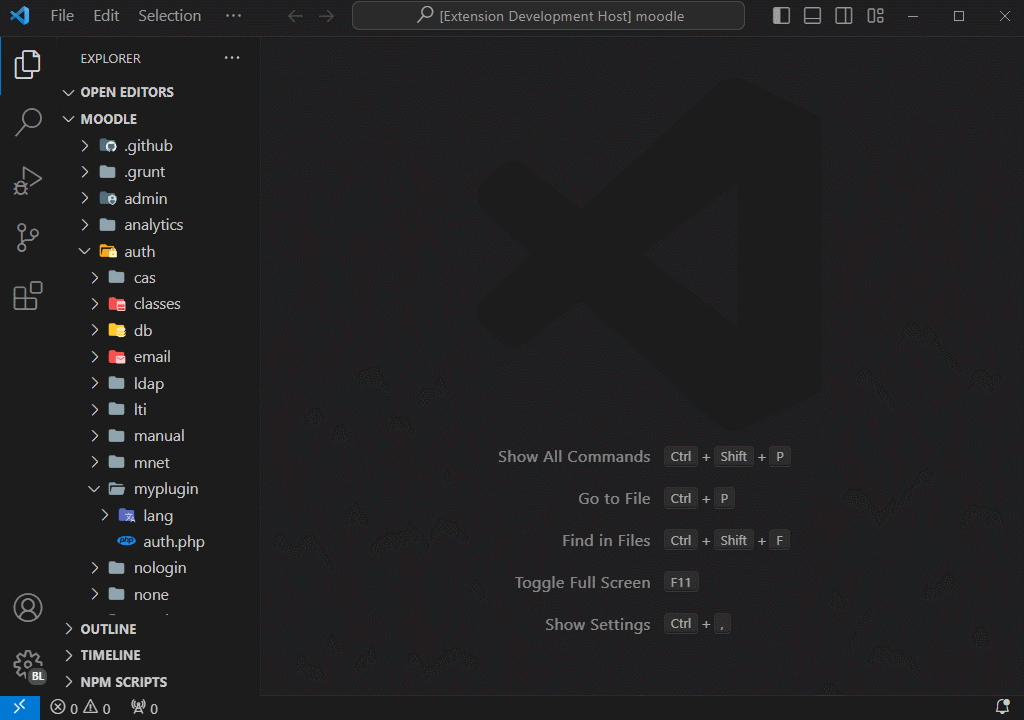1024x720 pixels.
Task: Select the manual folder
Action: [x=159, y=436]
